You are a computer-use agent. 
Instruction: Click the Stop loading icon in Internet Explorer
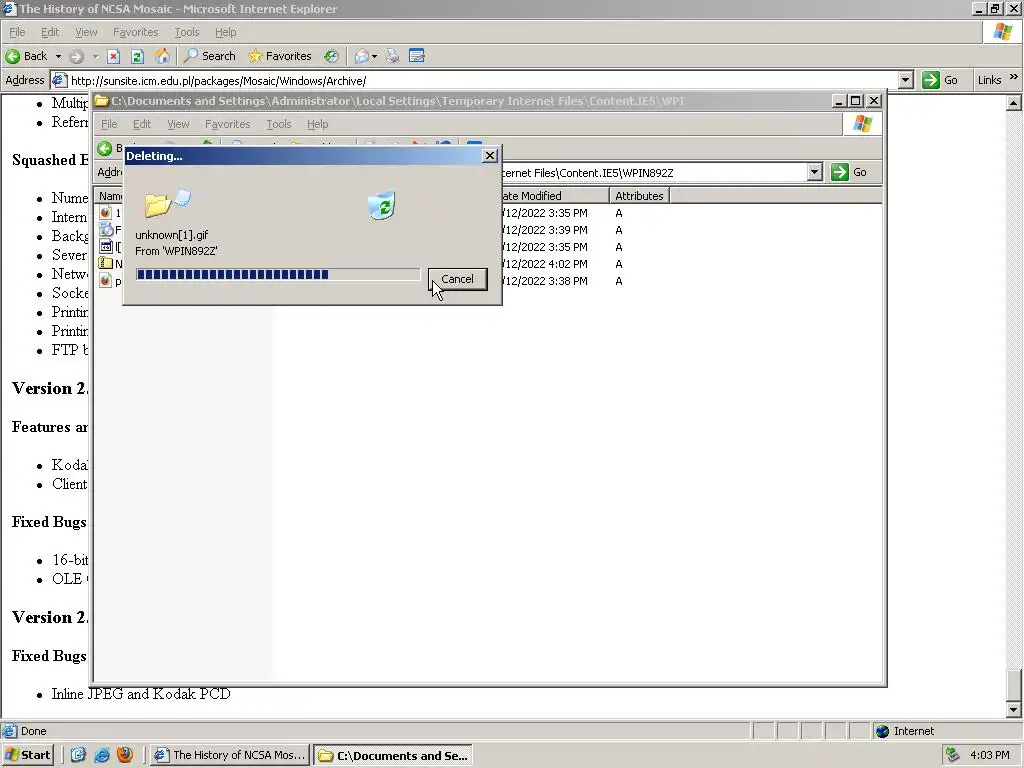point(113,56)
